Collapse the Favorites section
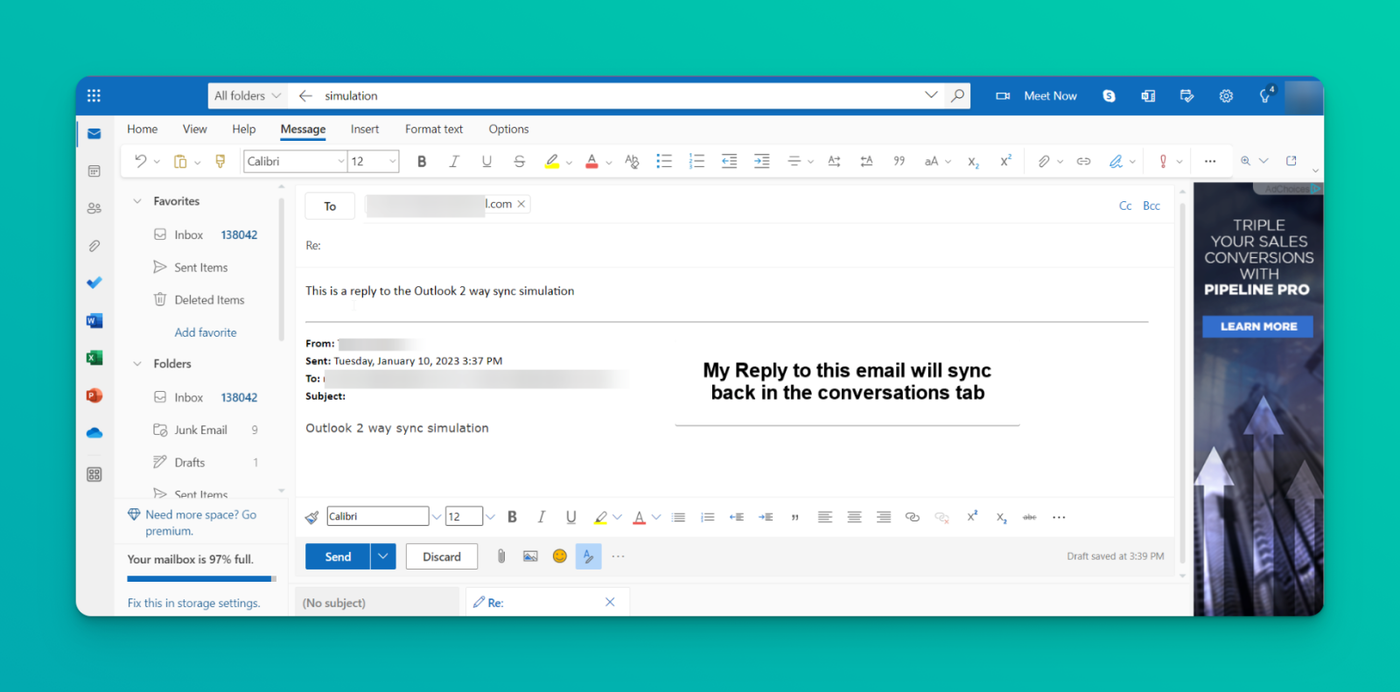The height and width of the screenshot is (692, 1400). click(137, 201)
